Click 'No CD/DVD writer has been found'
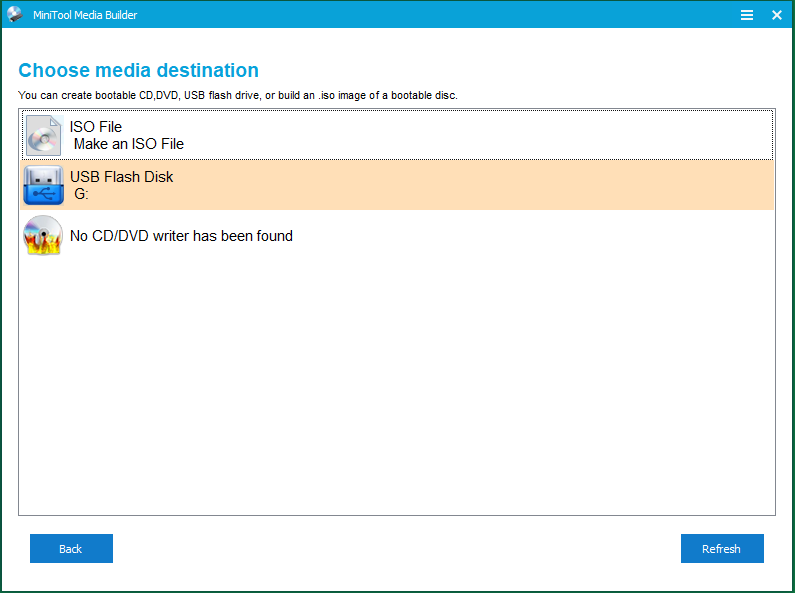The image size is (795, 593). coord(182,236)
